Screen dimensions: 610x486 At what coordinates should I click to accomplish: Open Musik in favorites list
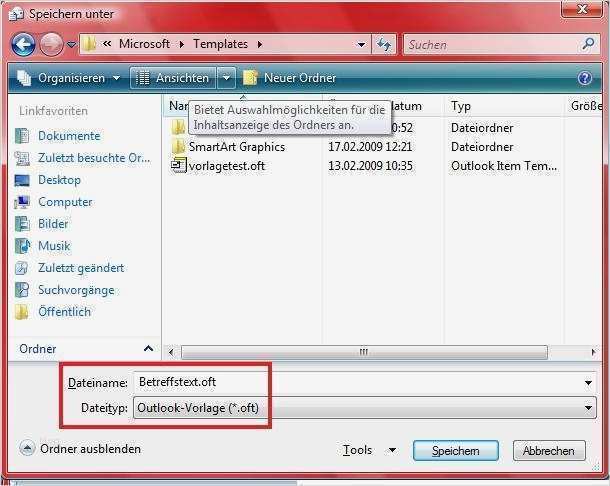coord(54,246)
